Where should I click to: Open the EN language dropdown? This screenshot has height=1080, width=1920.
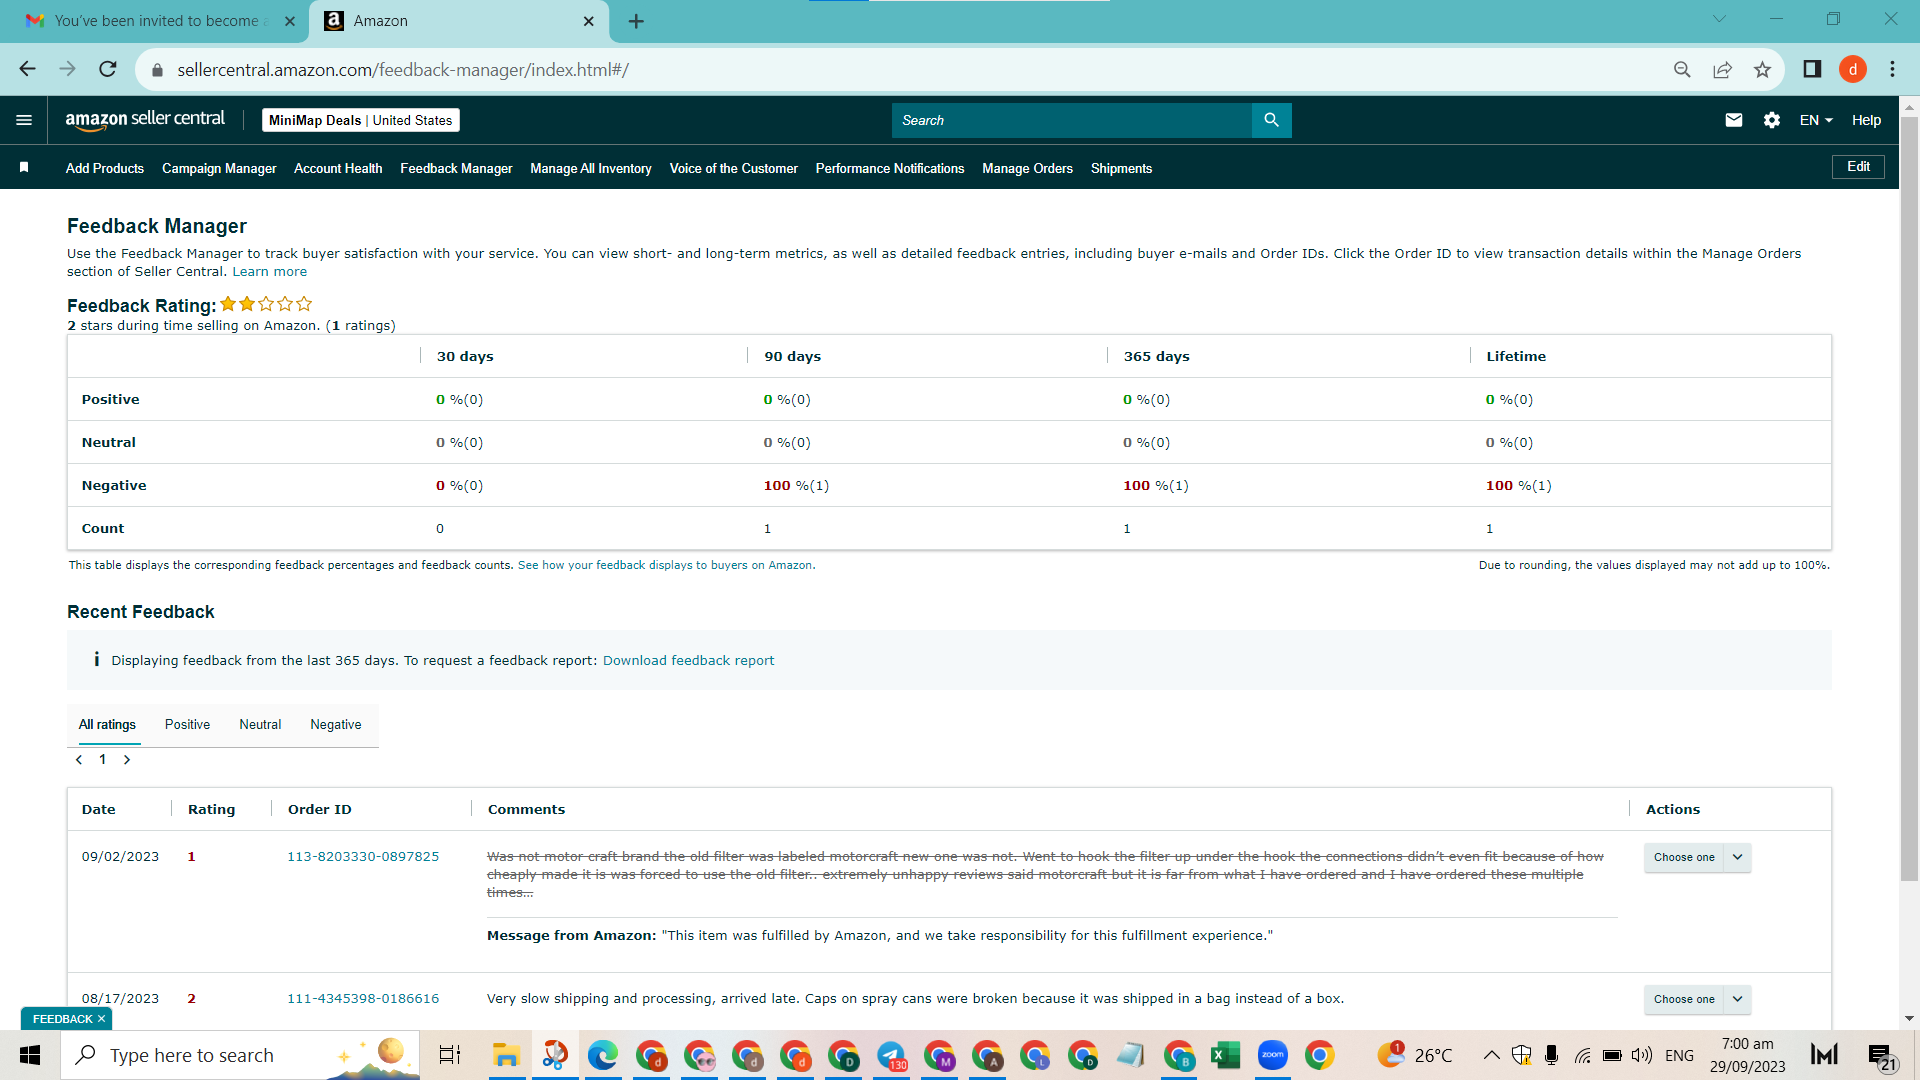[1816, 120]
